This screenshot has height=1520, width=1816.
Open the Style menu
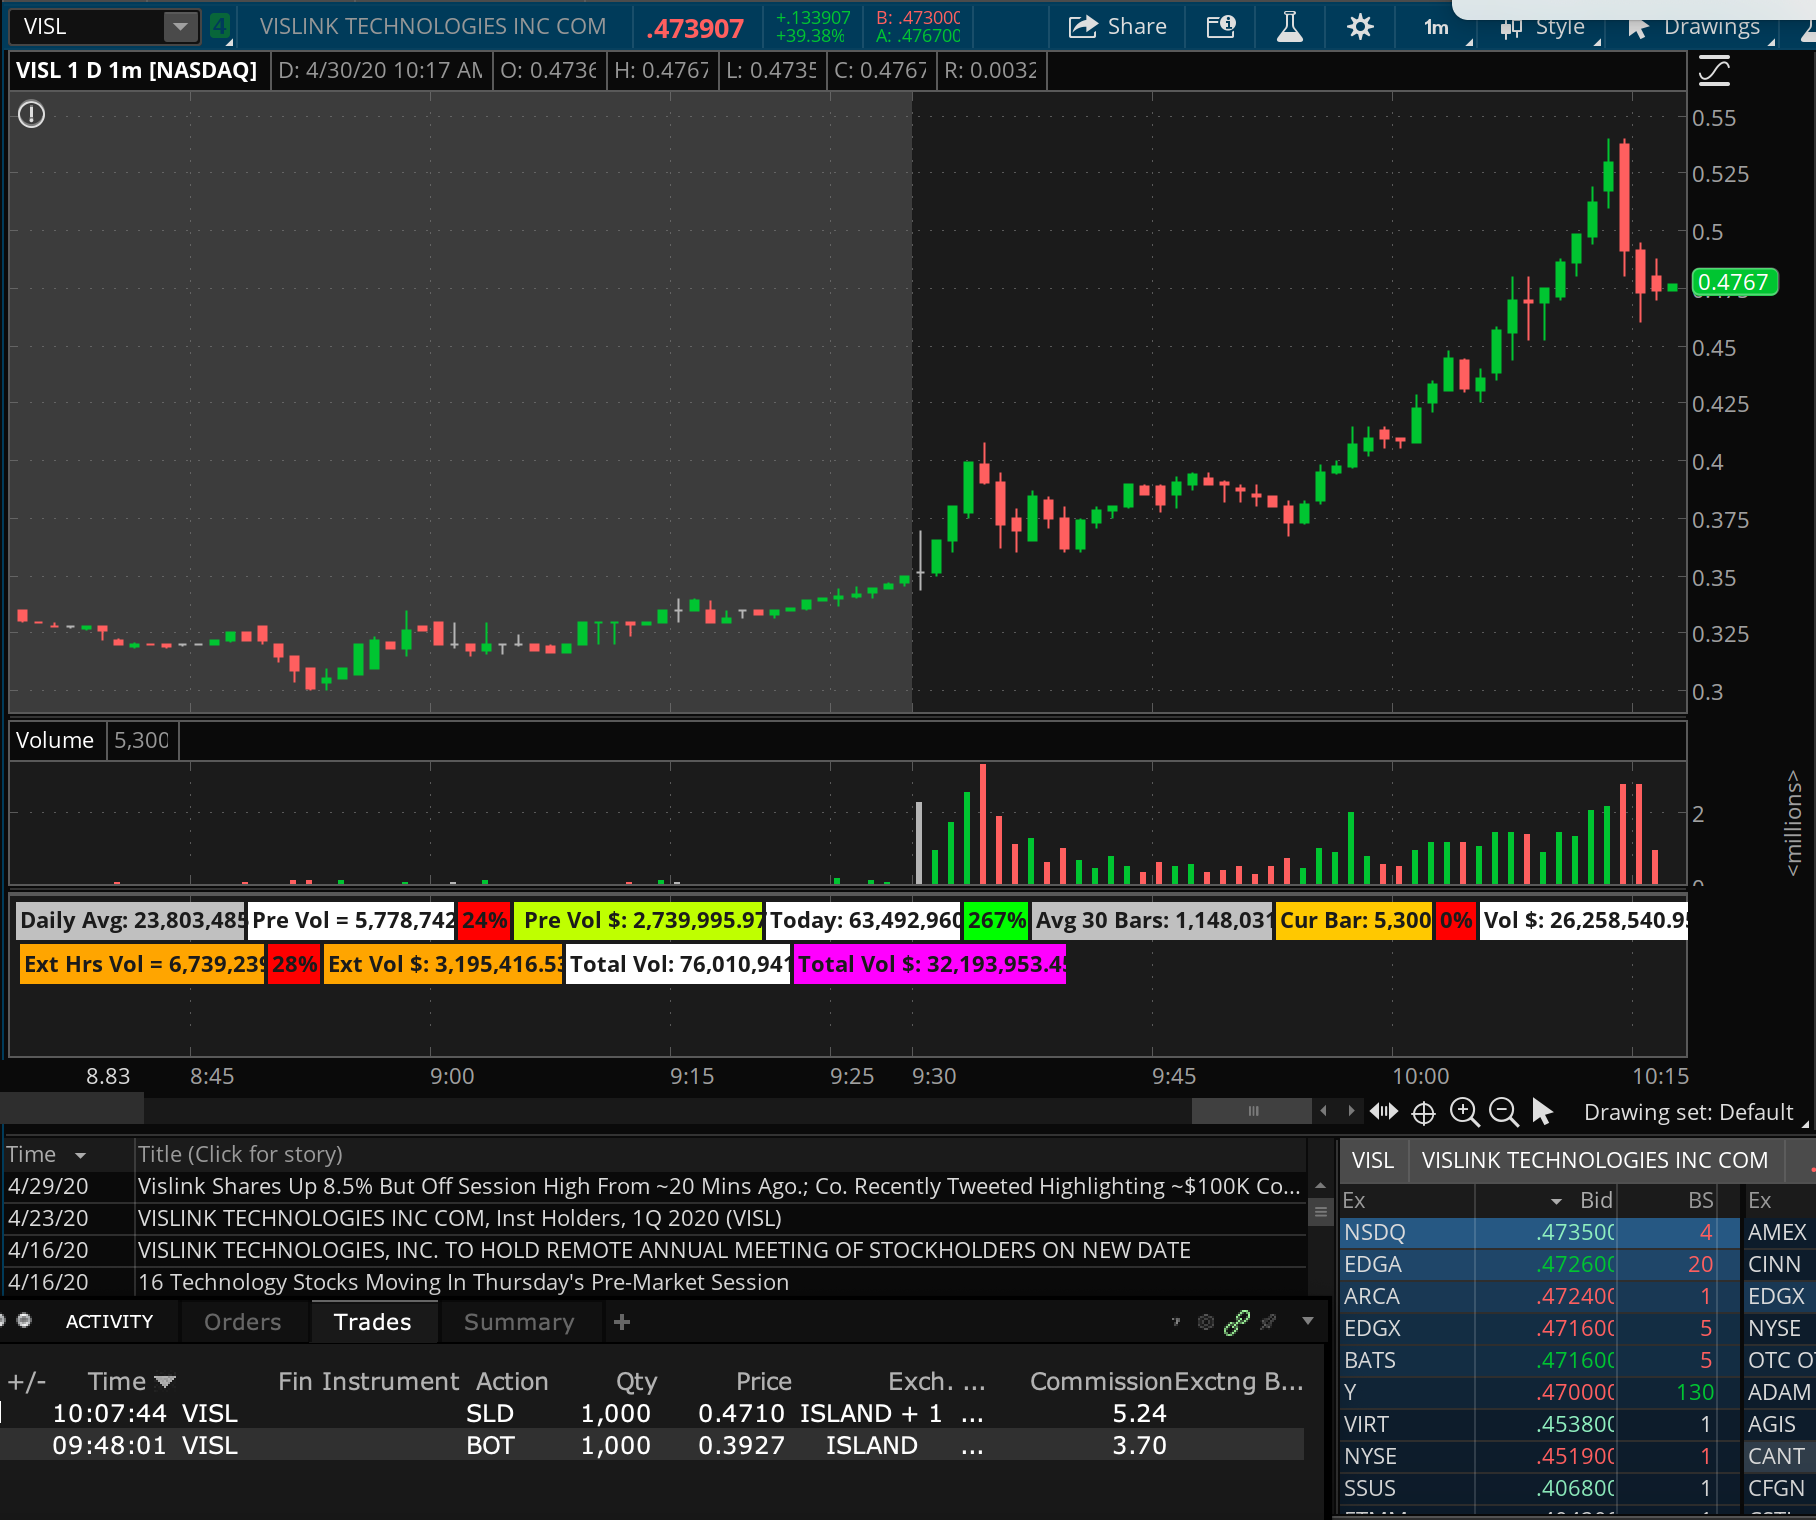pyautogui.click(x=1544, y=27)
